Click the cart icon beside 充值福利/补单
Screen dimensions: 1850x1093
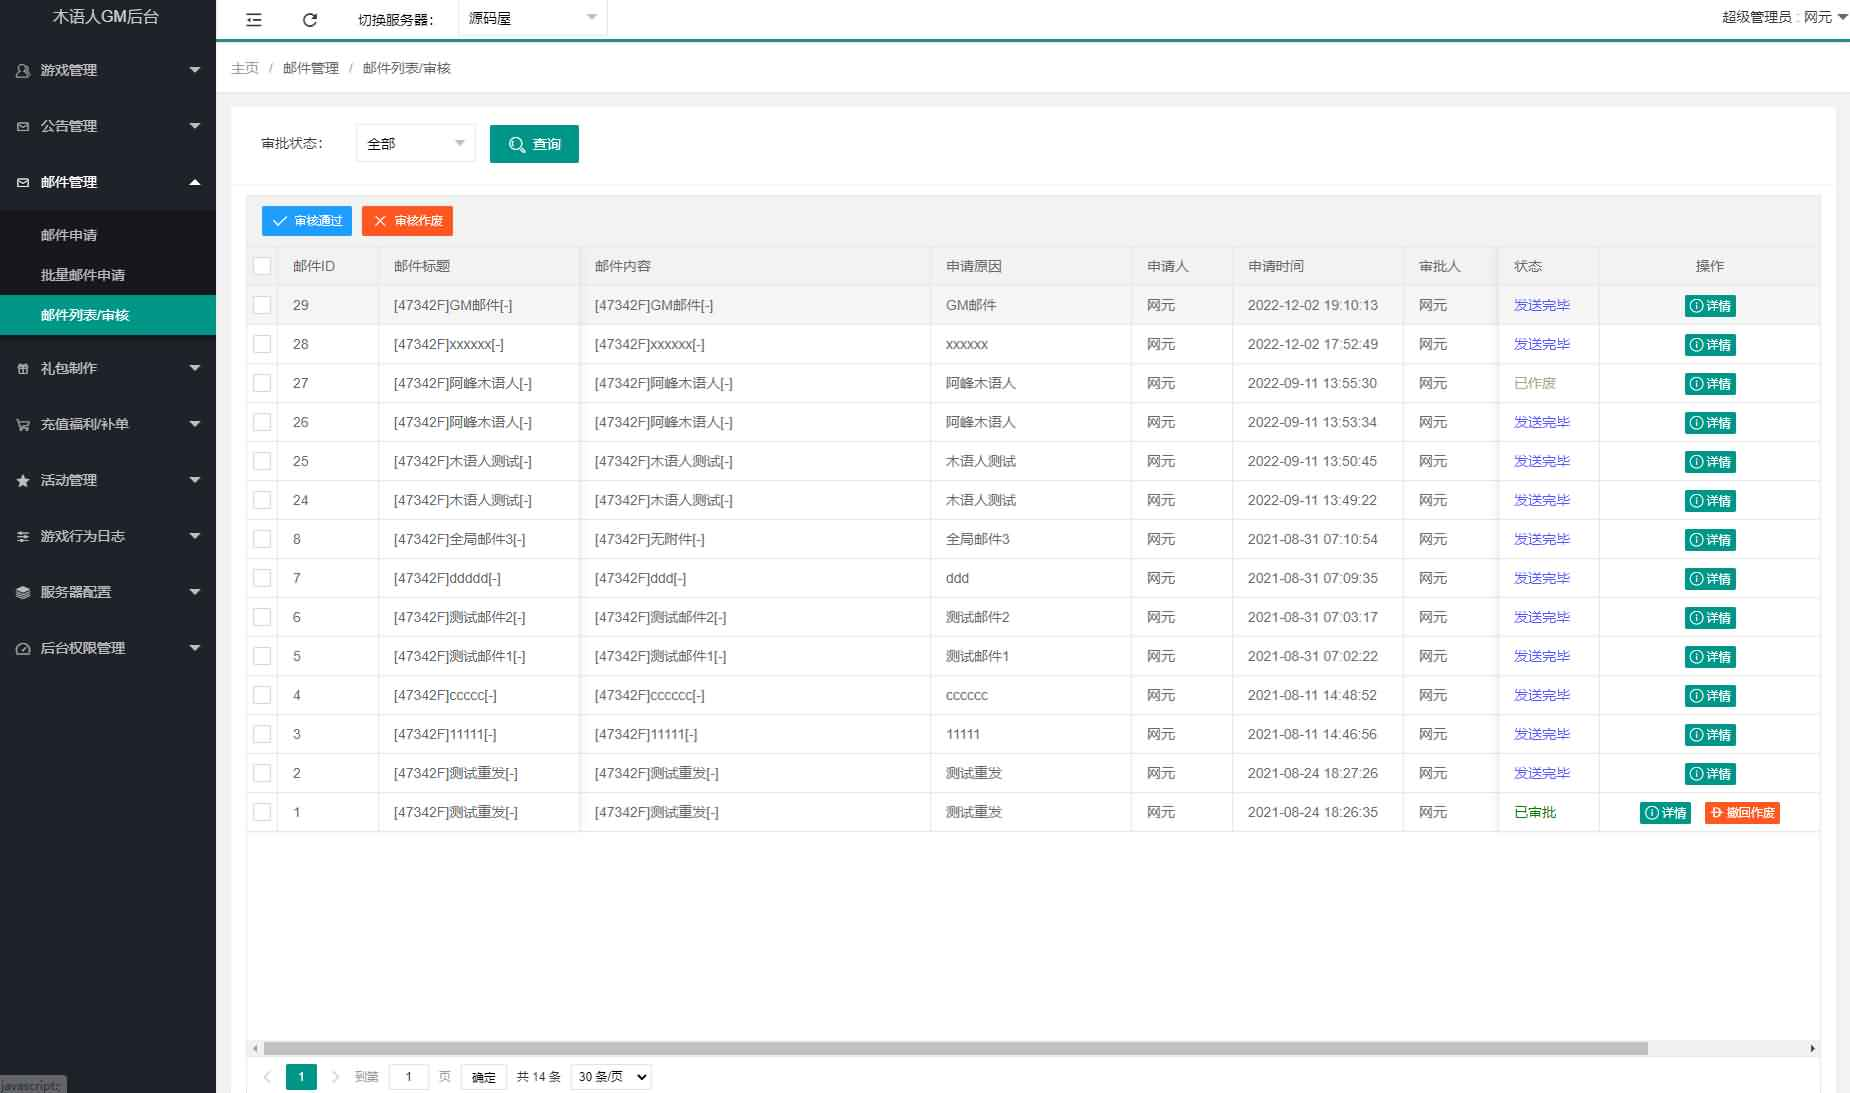[x=23, y=424]
